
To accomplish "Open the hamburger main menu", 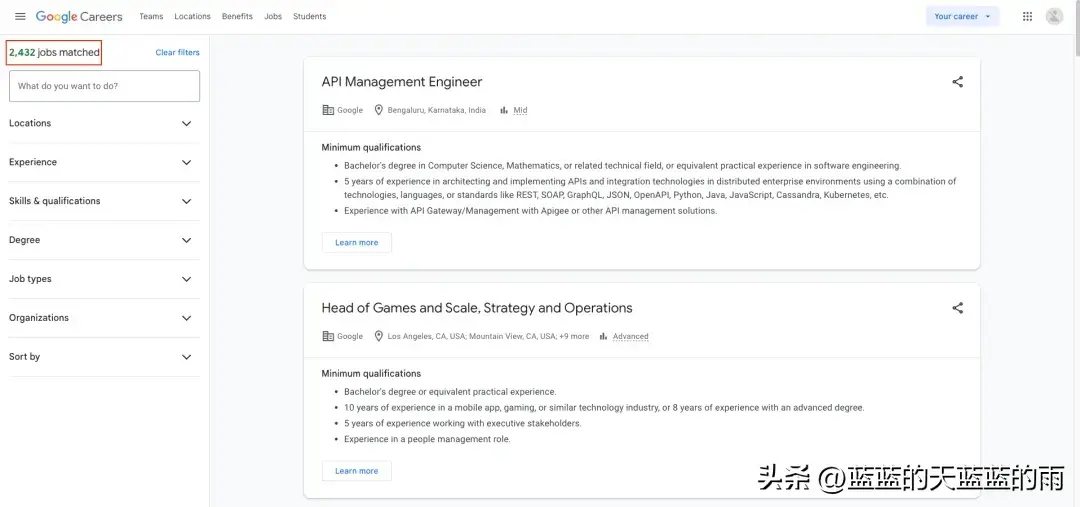I will (x=20, y=17).
